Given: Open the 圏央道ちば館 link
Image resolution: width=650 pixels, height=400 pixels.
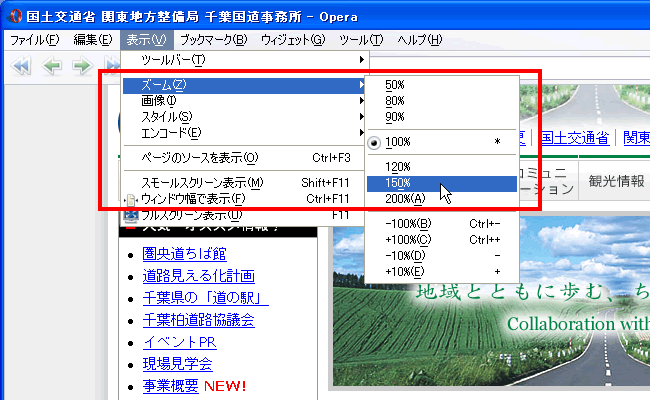Looking at the screenshot, I should (184, 254).
